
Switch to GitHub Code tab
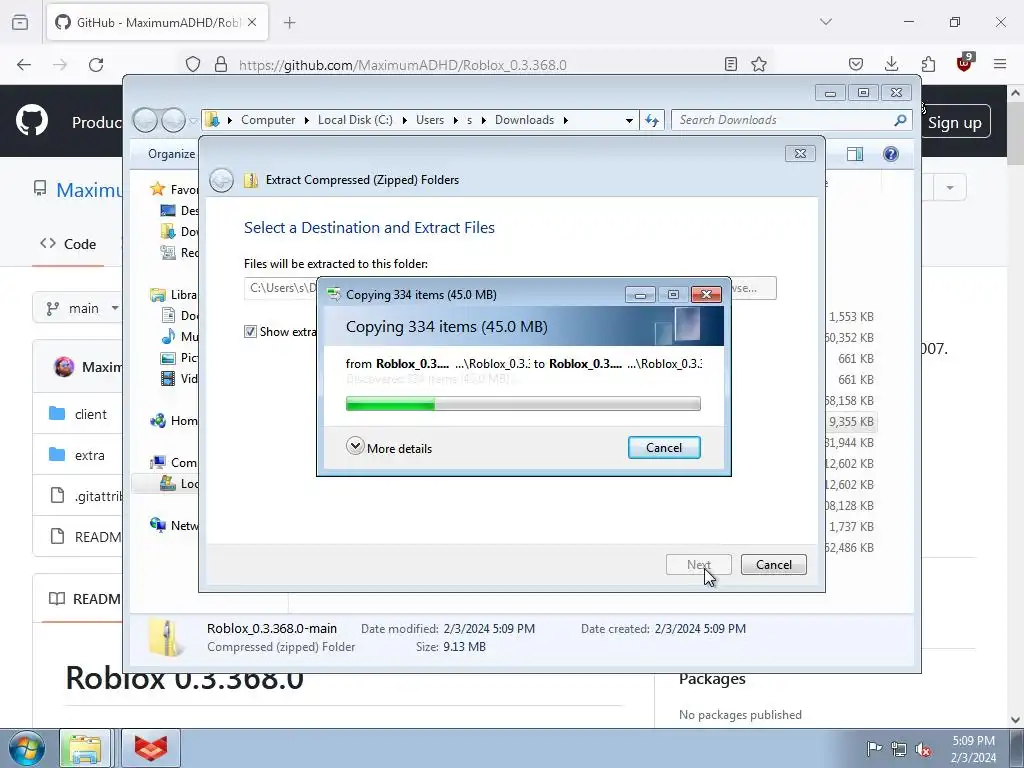coord(68,244)
